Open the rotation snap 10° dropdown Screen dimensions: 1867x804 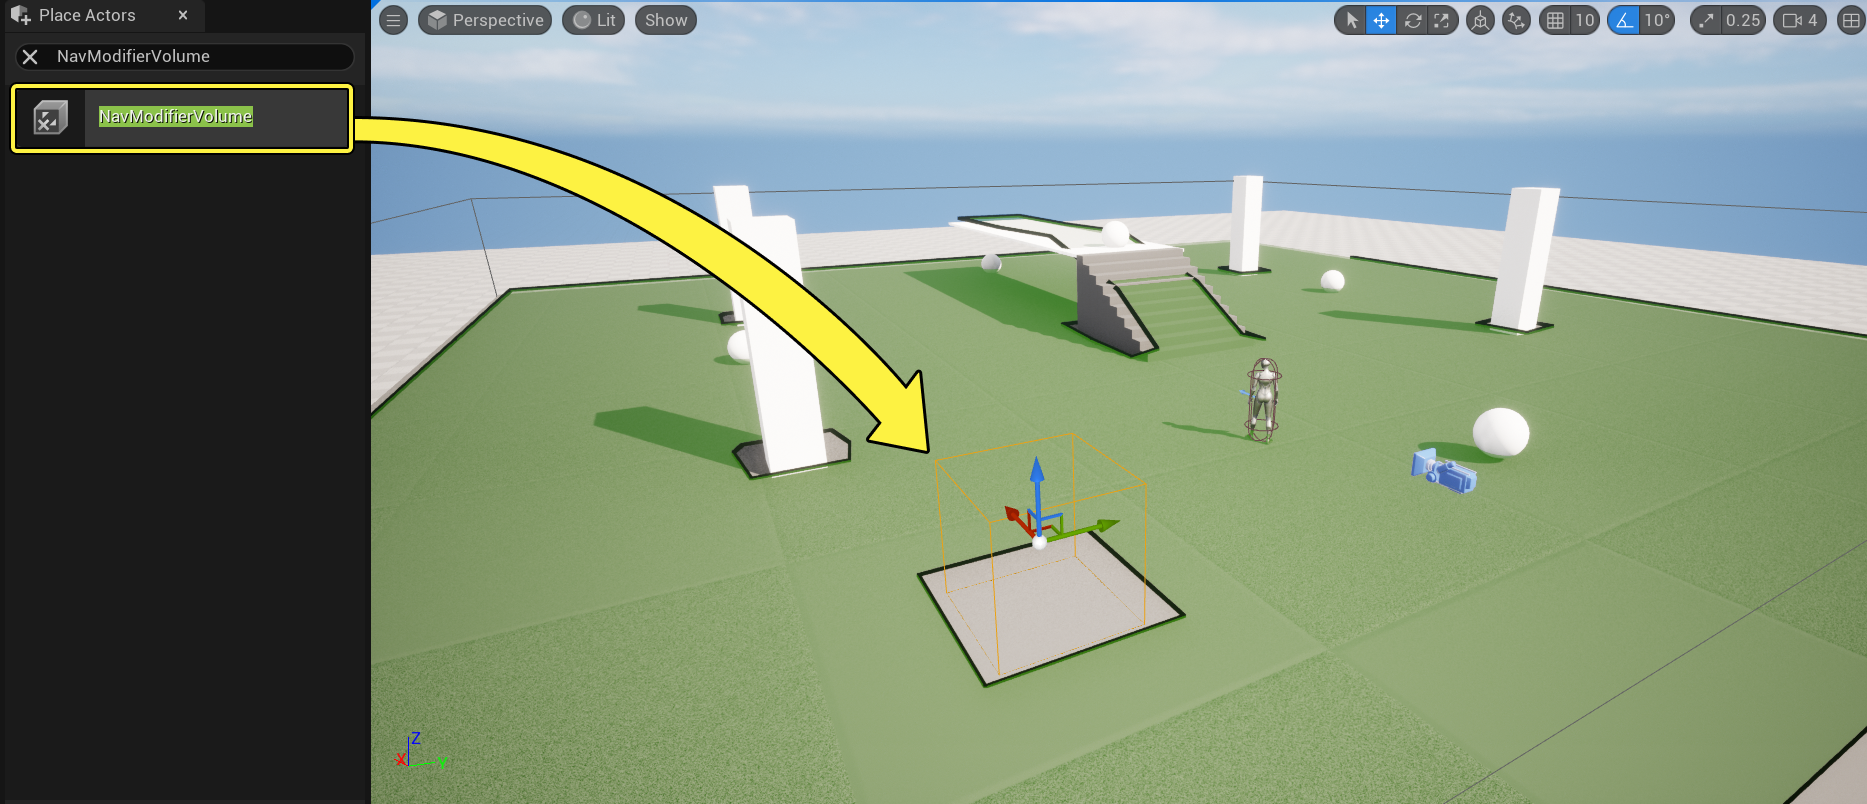1657,20
